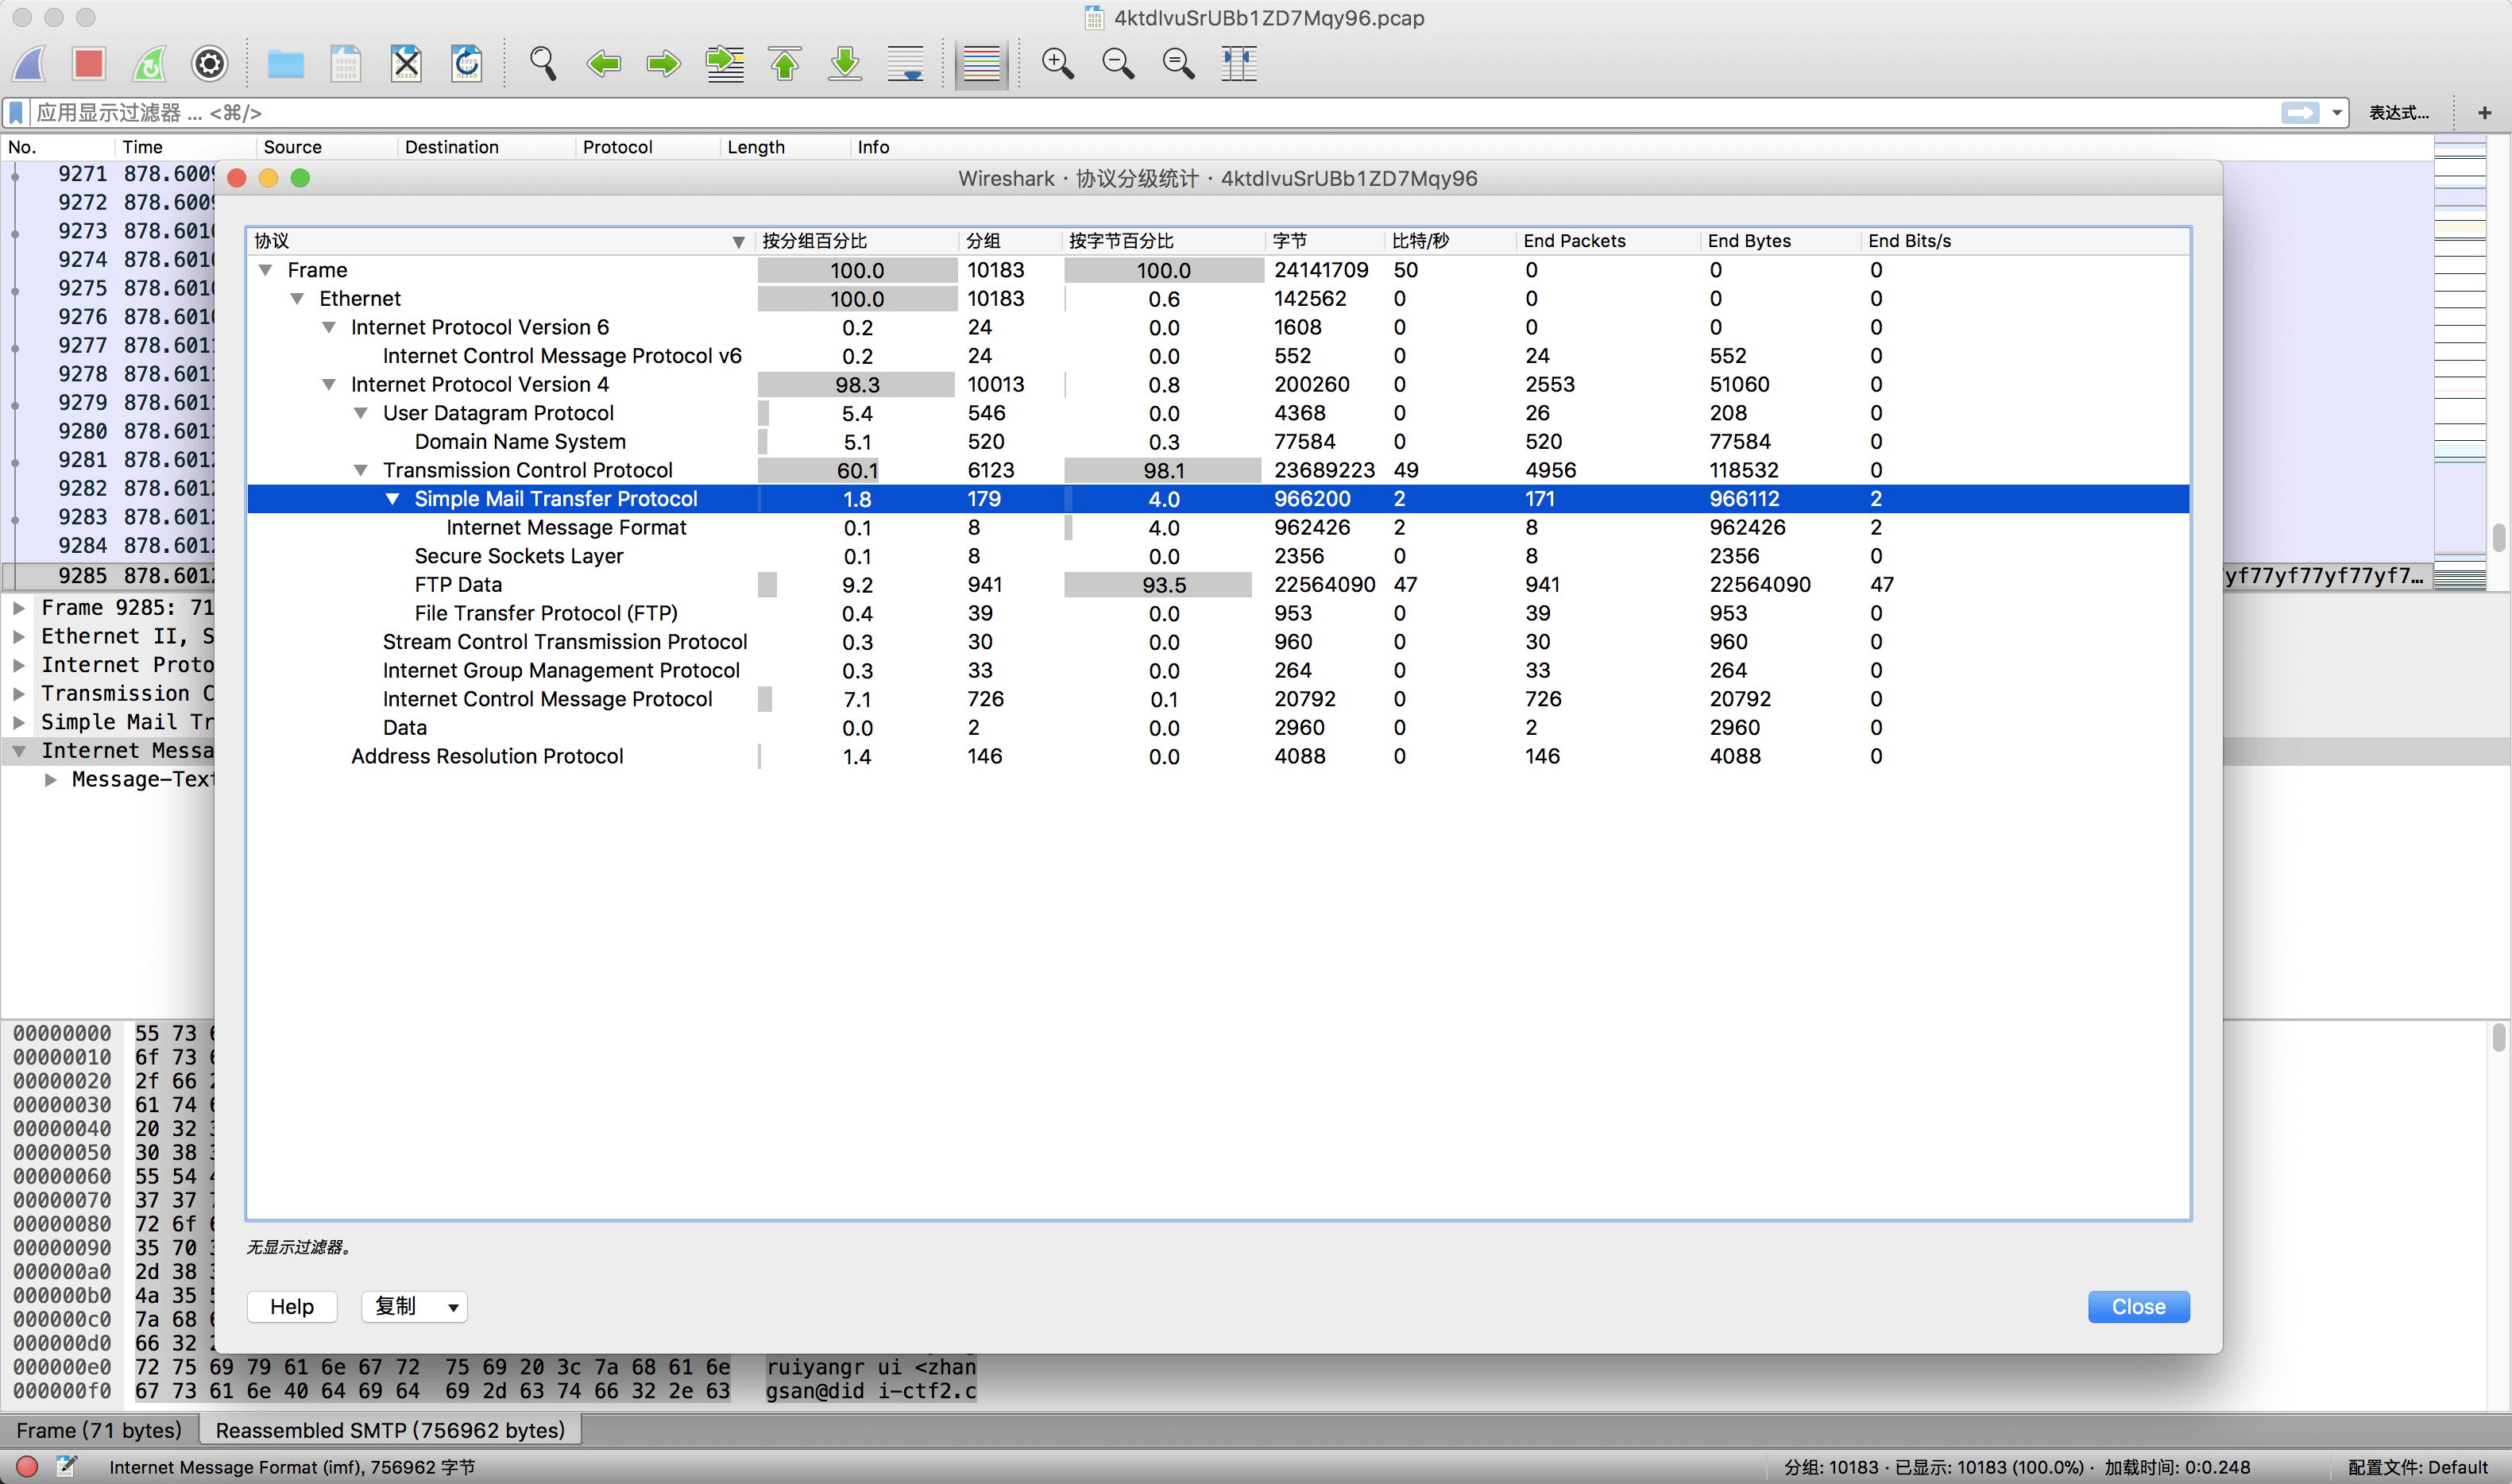Viewport: 2512px width, 1484px height.
Task: Save the capture file icon
Action: 346,64
